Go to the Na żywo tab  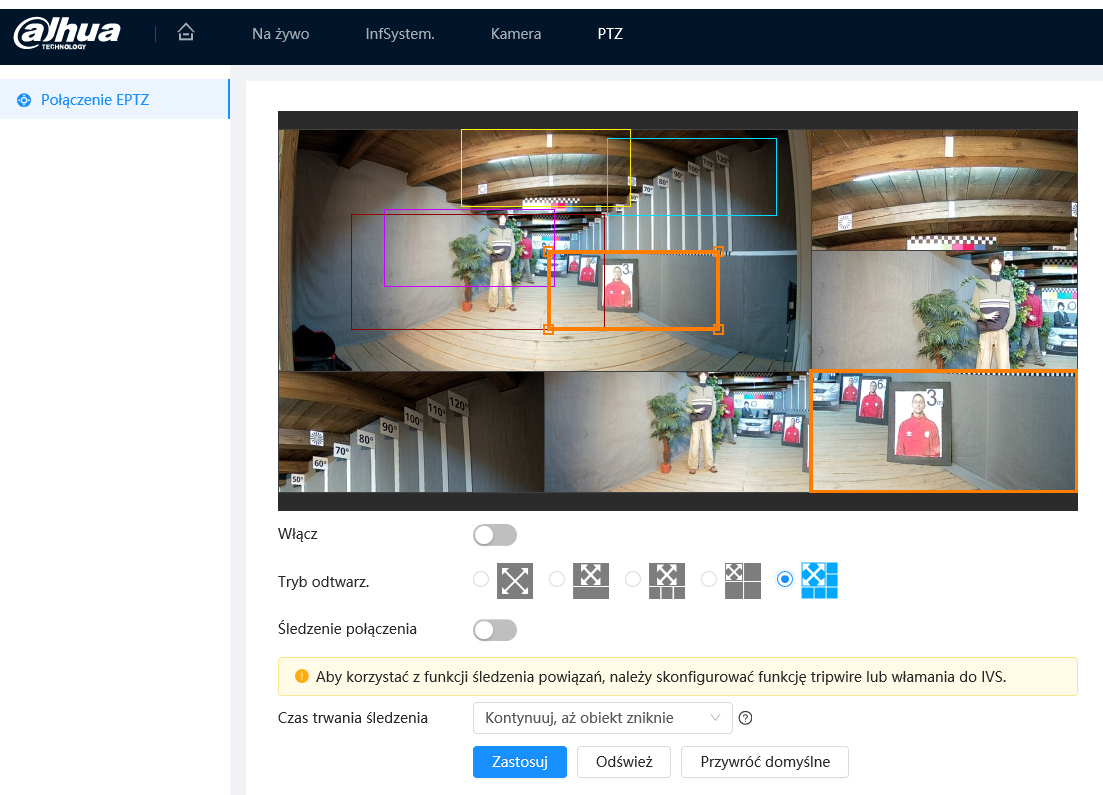pos(280,34)
